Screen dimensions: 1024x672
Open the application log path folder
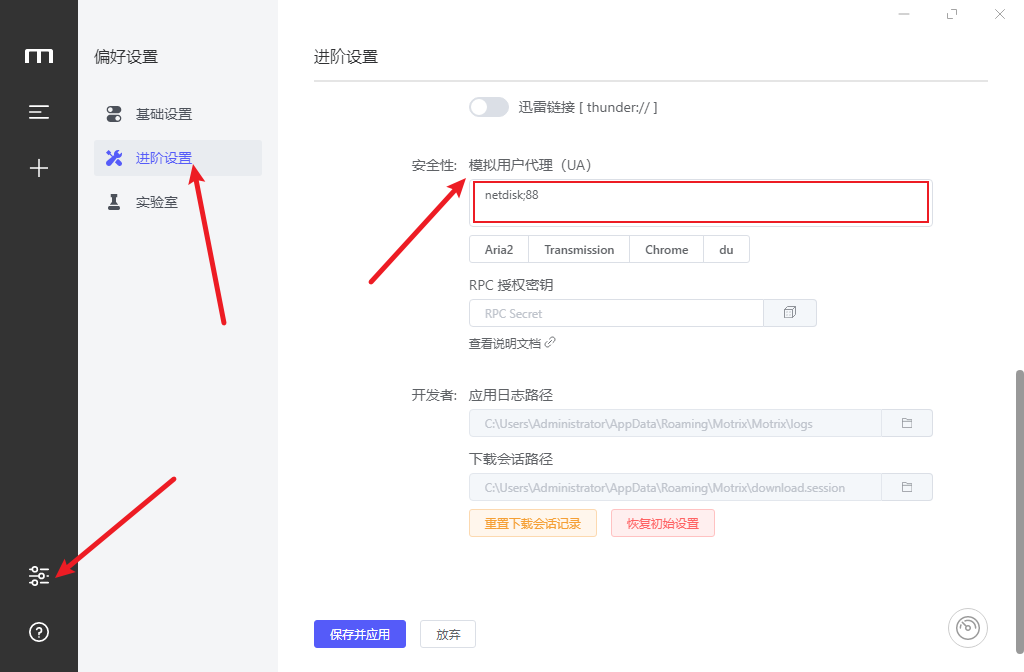907,423
